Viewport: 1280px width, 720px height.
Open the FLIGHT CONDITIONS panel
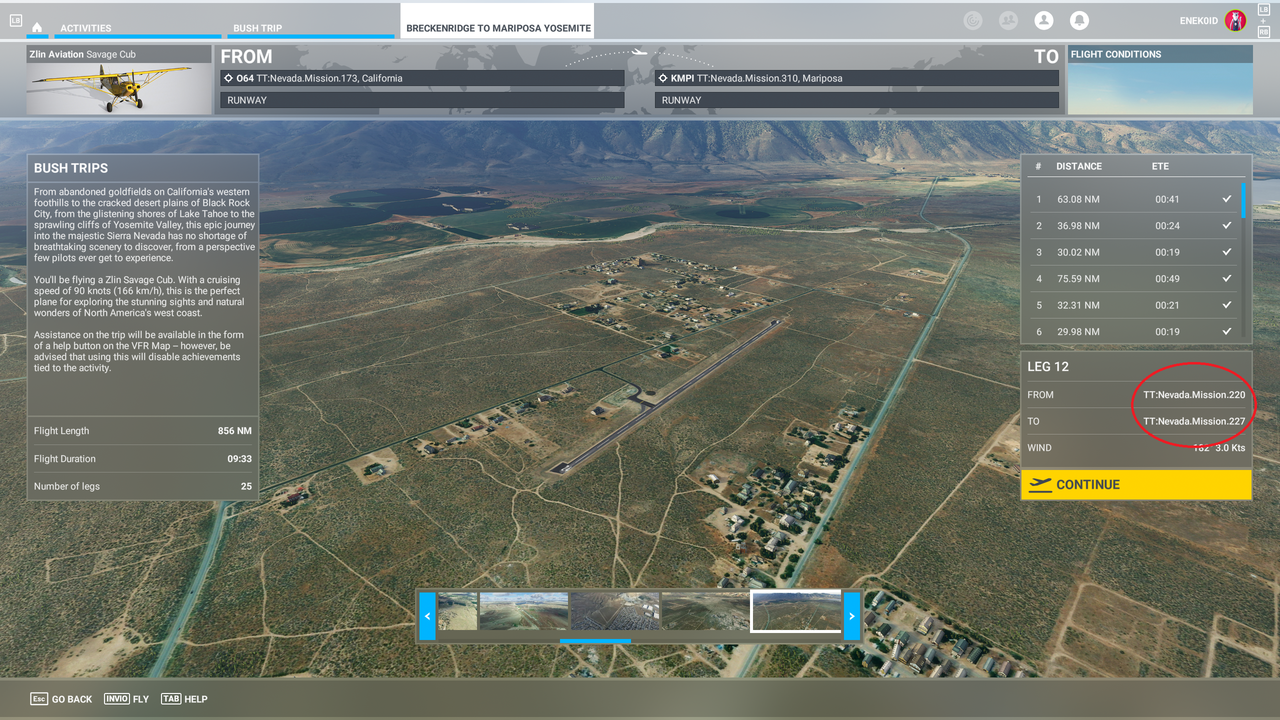(x=1160, y=80)
